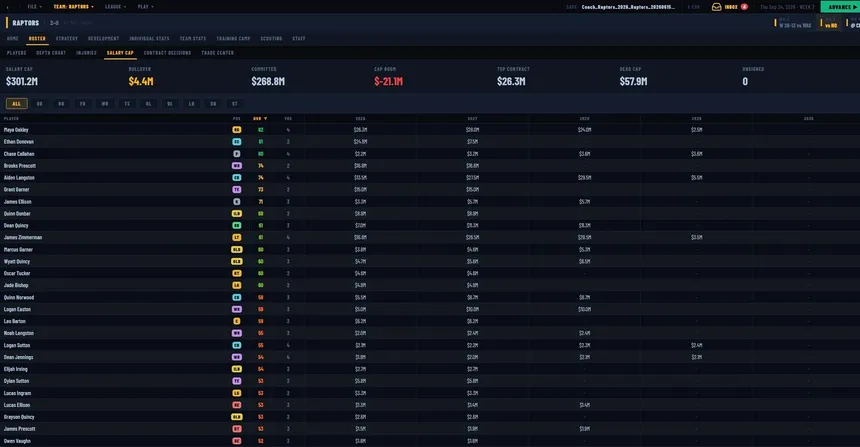Click Quinn Dunbar's ILB position badge
The width and height of the screenshot is (860, 447).
236,213
